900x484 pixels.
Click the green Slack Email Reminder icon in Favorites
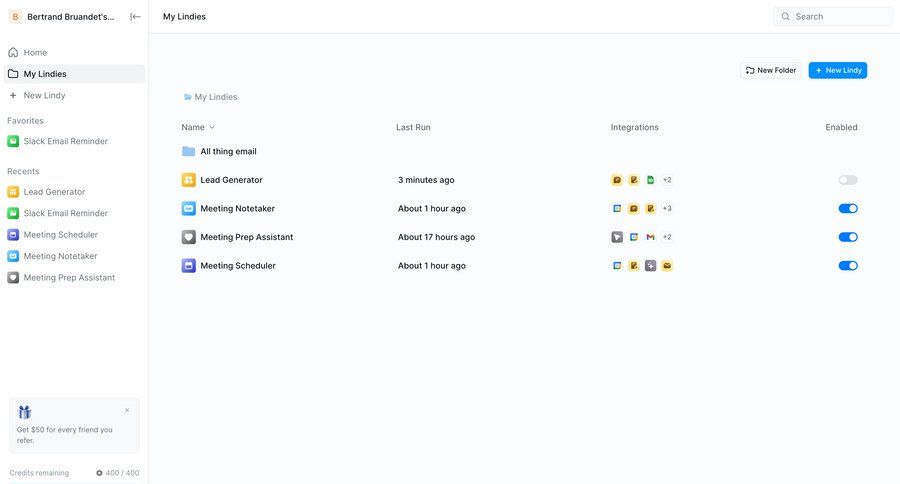(x=13, y=141)
